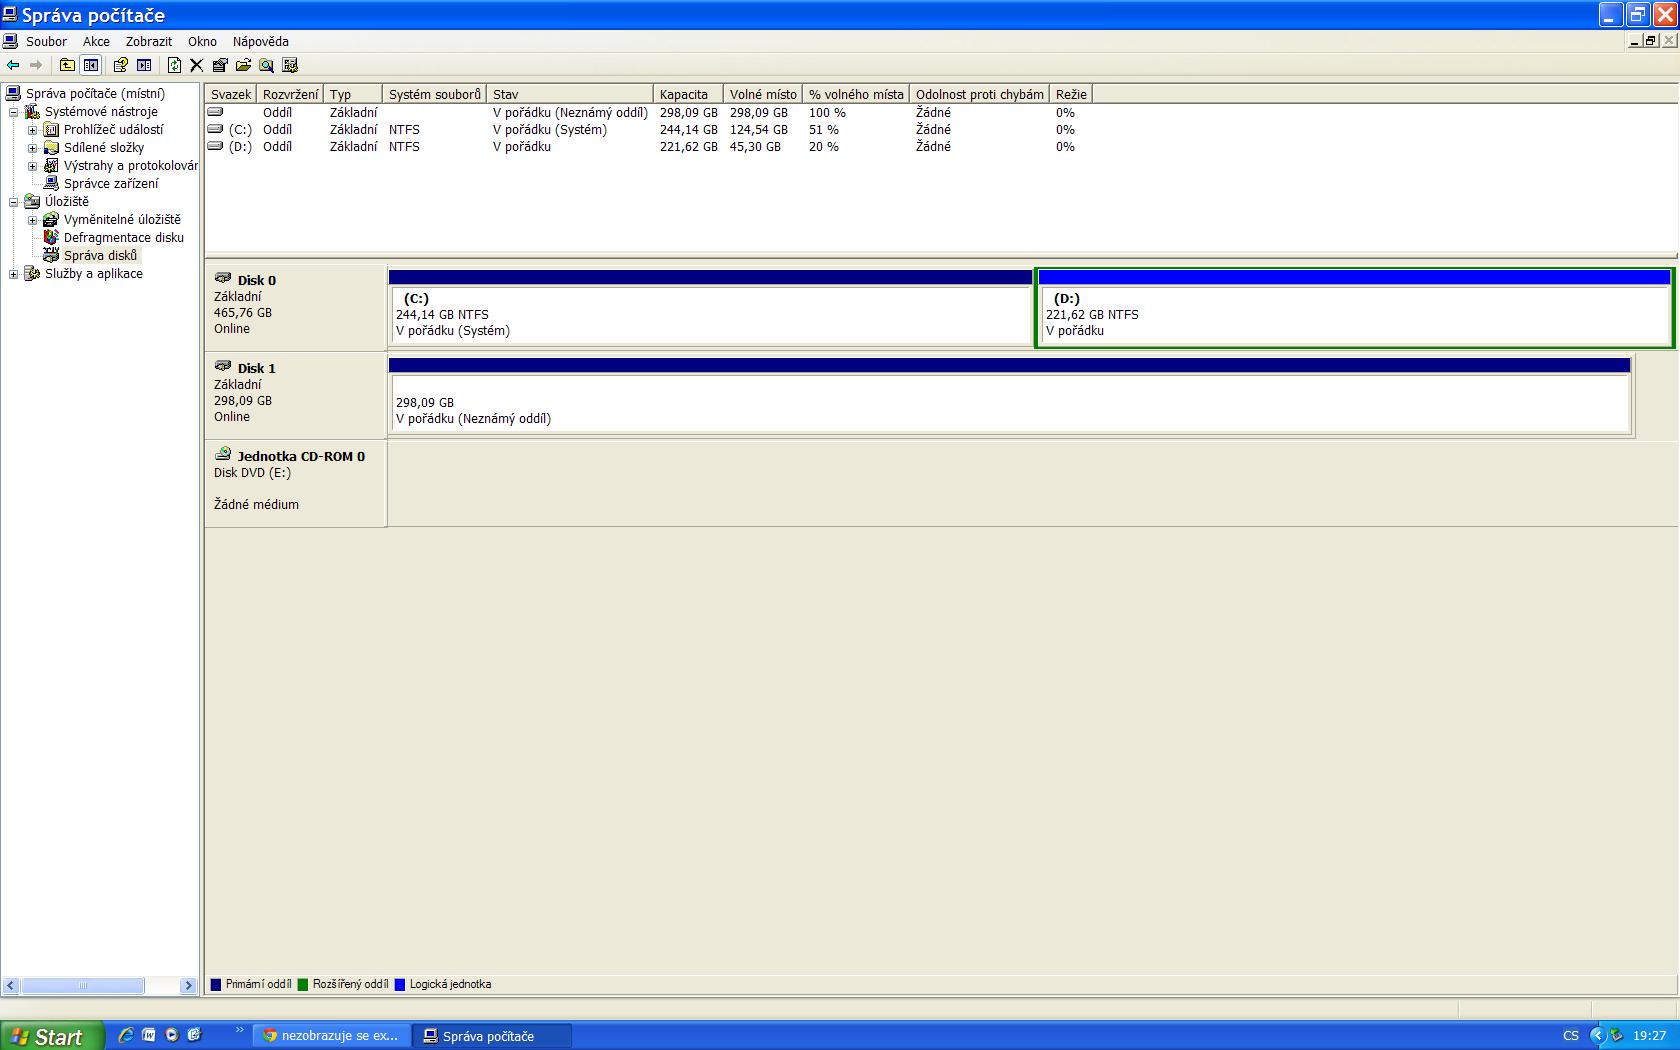Click the tree pane scroll right arrow
This screenshot has width=1680, height=1050.
pyautogui.click(x=188, y=985)
